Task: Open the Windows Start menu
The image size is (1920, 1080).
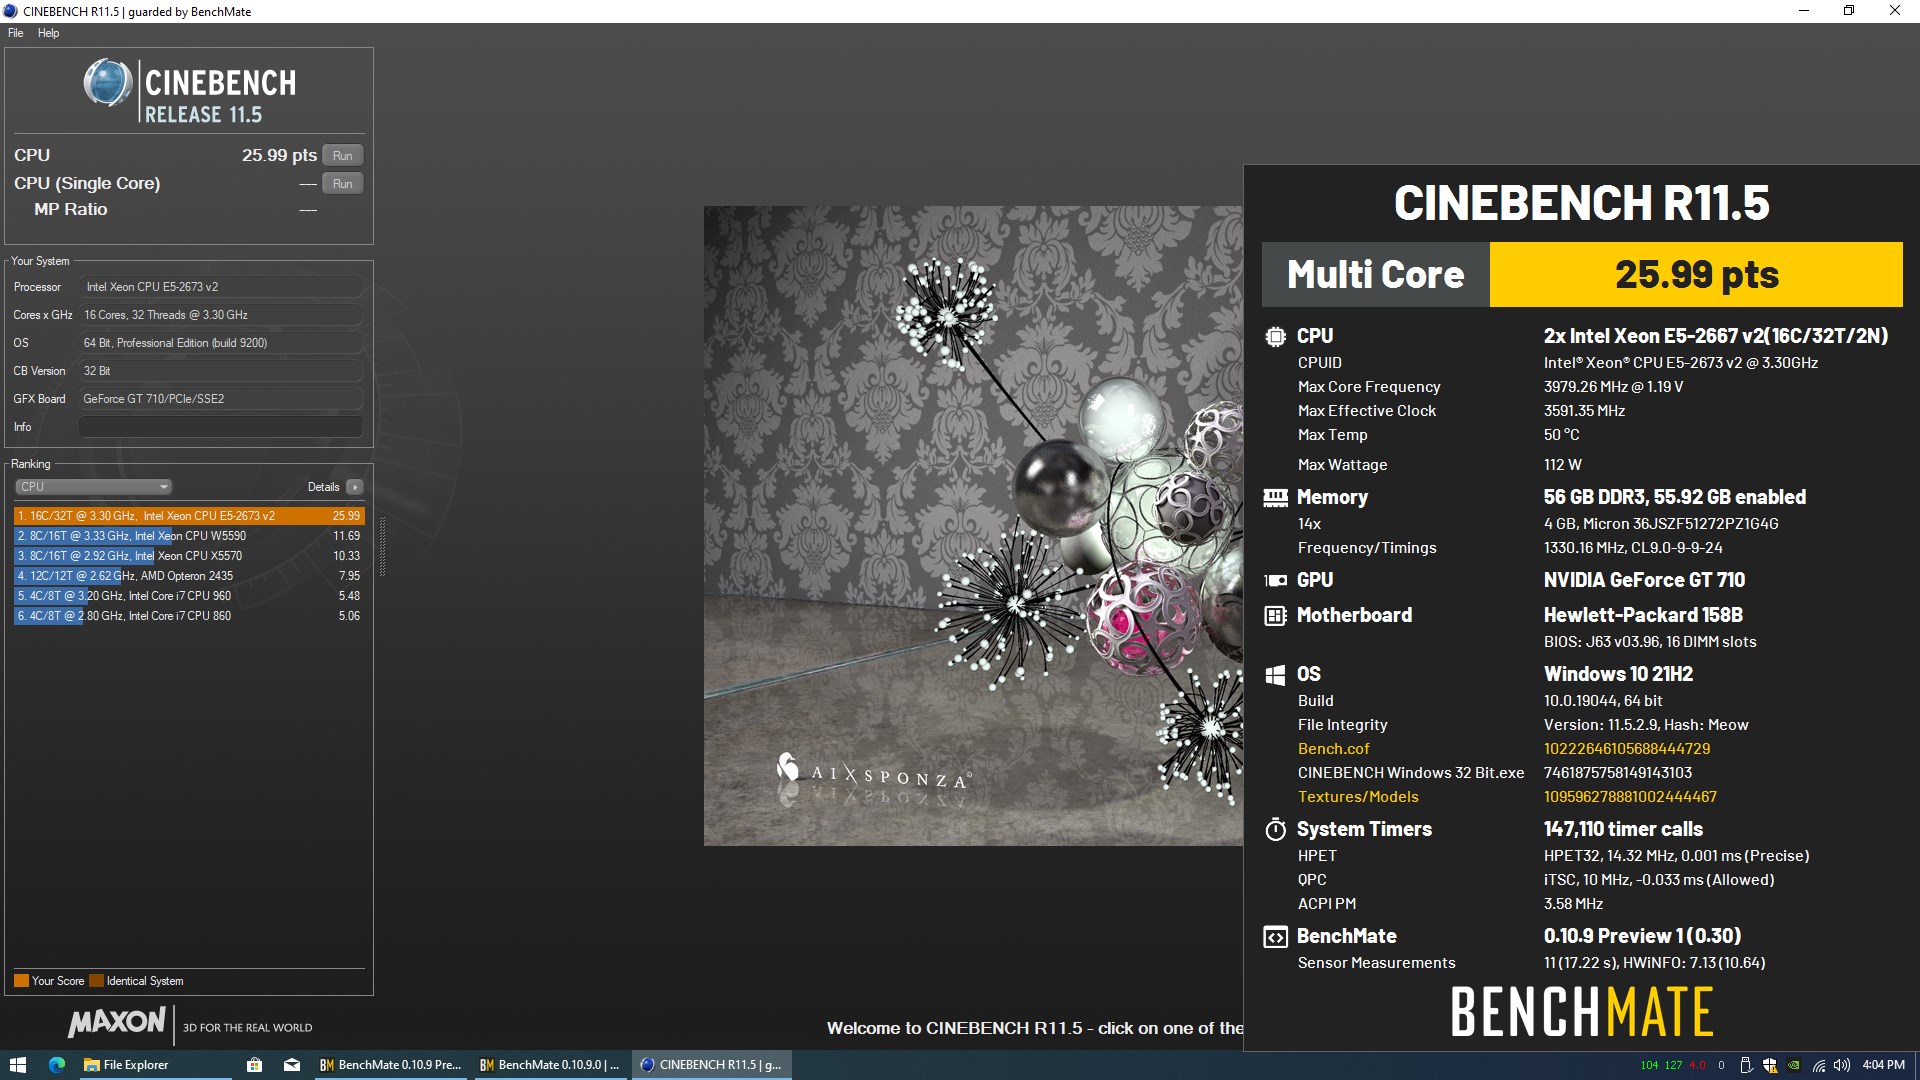Action: point(17,1065)
